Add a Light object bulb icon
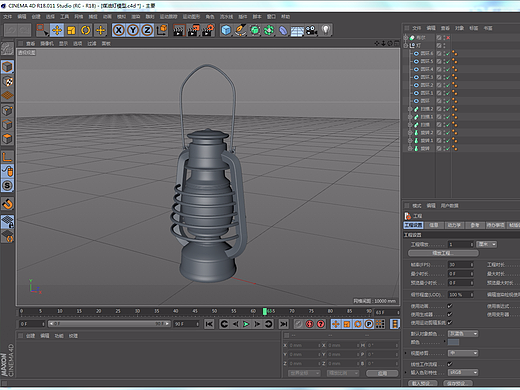The width and height of the screenshot is (520, 390). point(326,30)
